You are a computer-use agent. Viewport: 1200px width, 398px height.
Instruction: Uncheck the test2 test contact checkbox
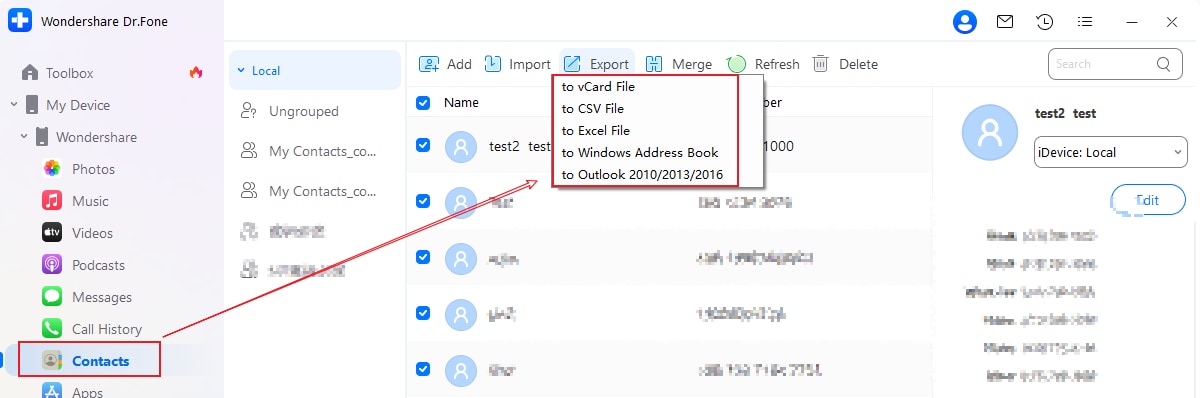click(x=423, y=145)
